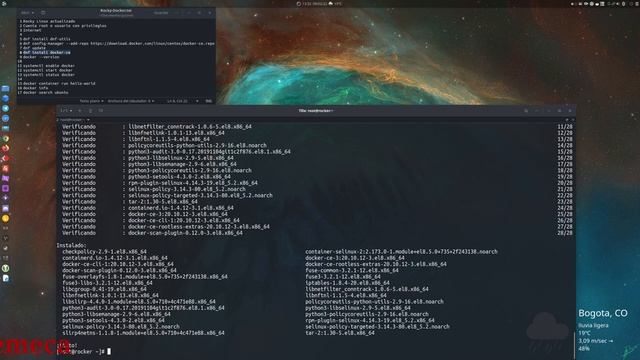The width and height of the screenshot is (640, 360).
Task: Close the terminal pane in Tilix
Action: 573,120
